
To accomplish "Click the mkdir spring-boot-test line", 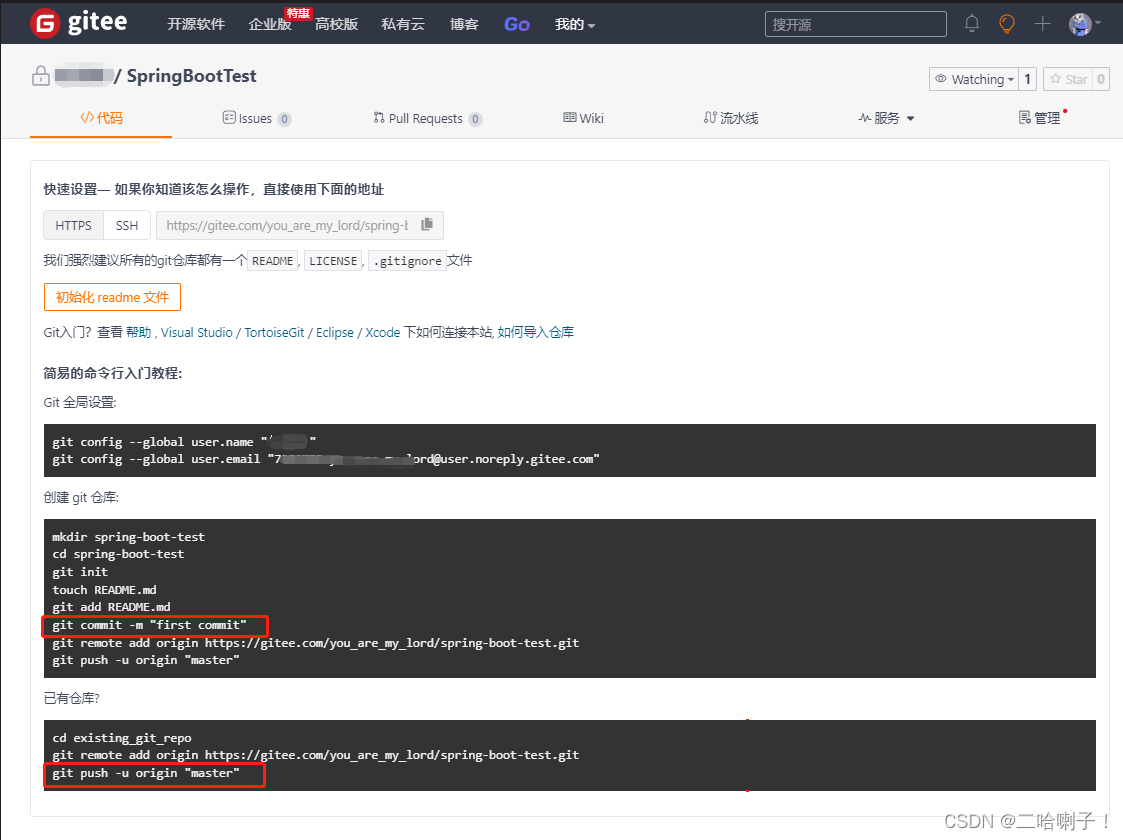I will 128,536.
